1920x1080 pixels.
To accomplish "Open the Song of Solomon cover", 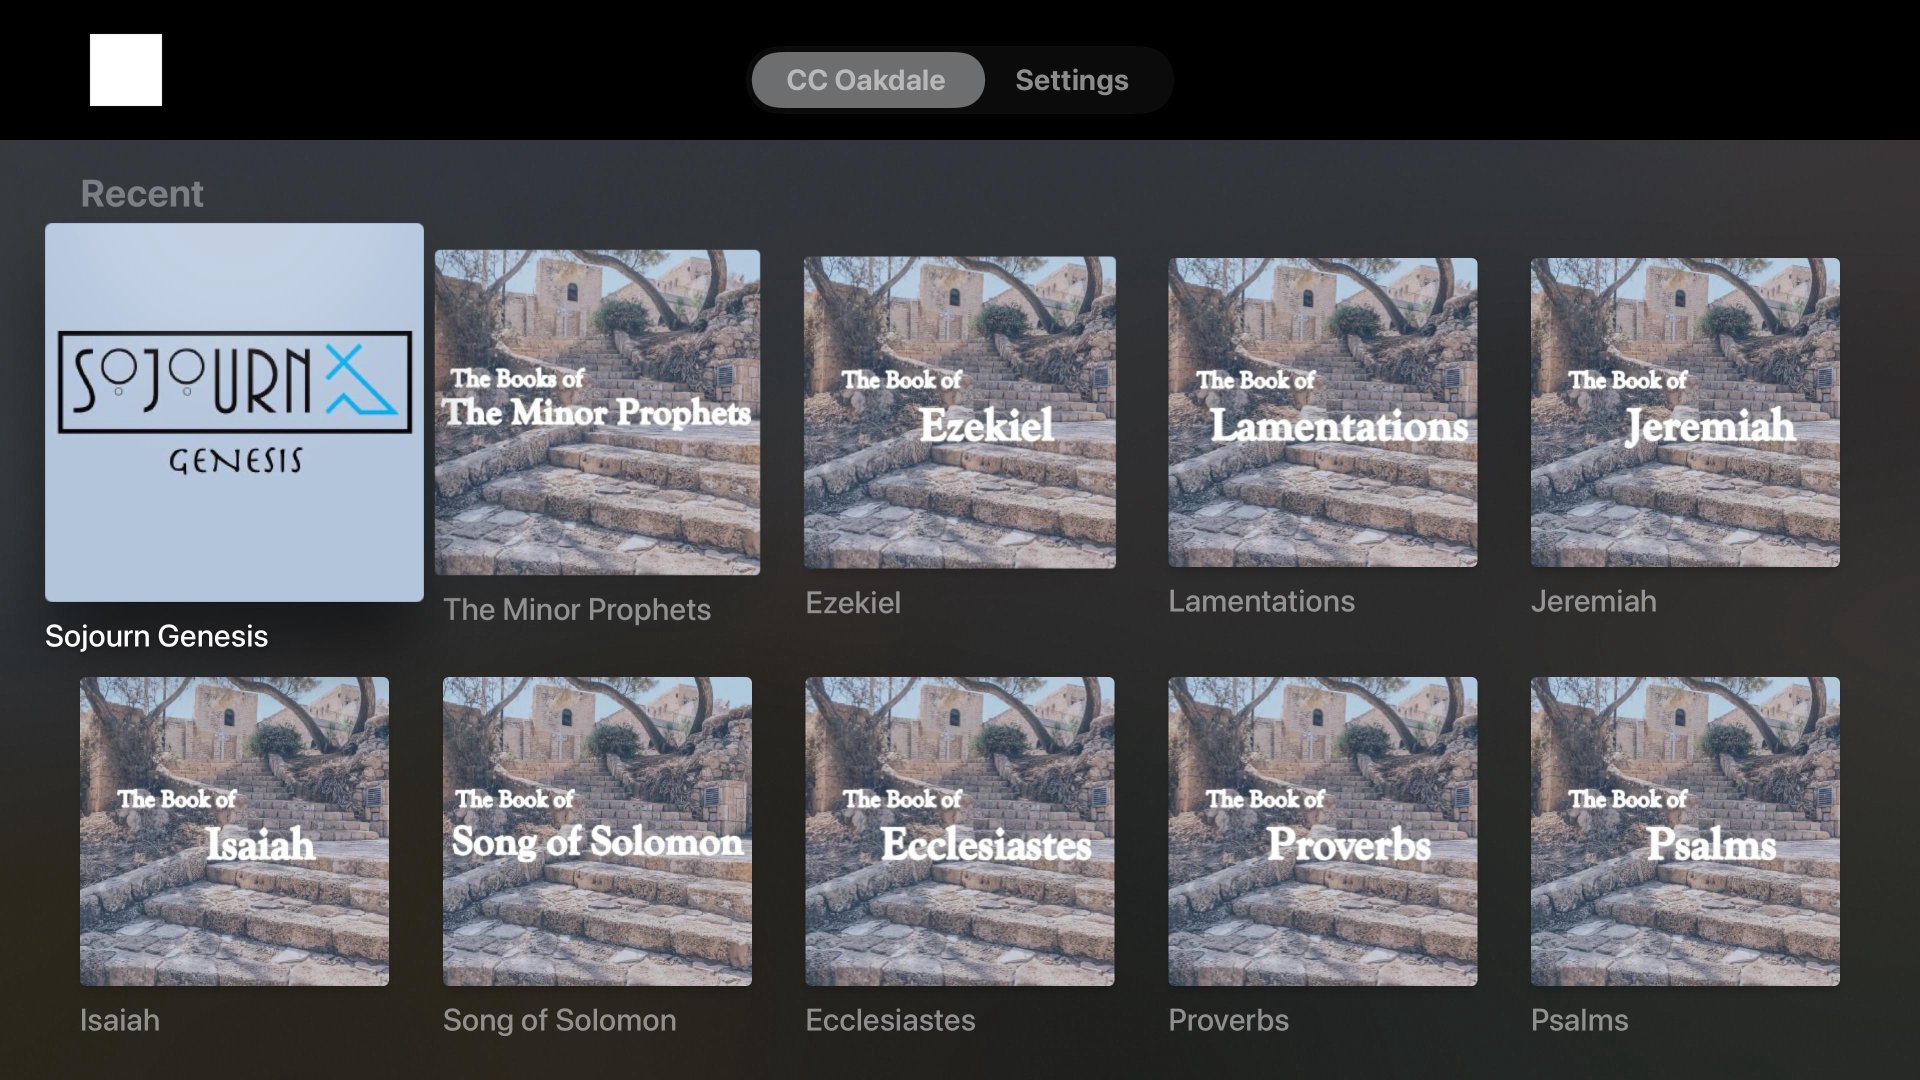I will 597,831.
